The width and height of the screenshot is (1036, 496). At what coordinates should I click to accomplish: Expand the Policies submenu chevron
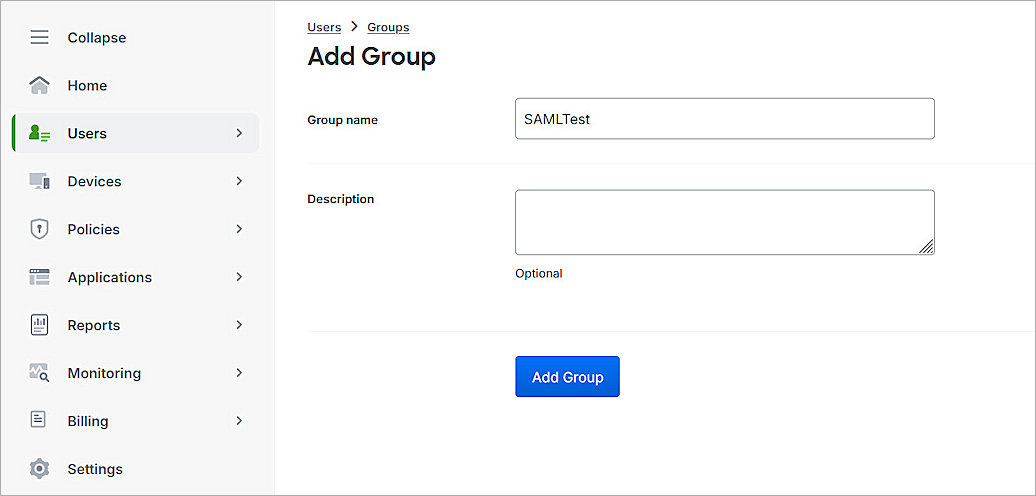(239, 229)
